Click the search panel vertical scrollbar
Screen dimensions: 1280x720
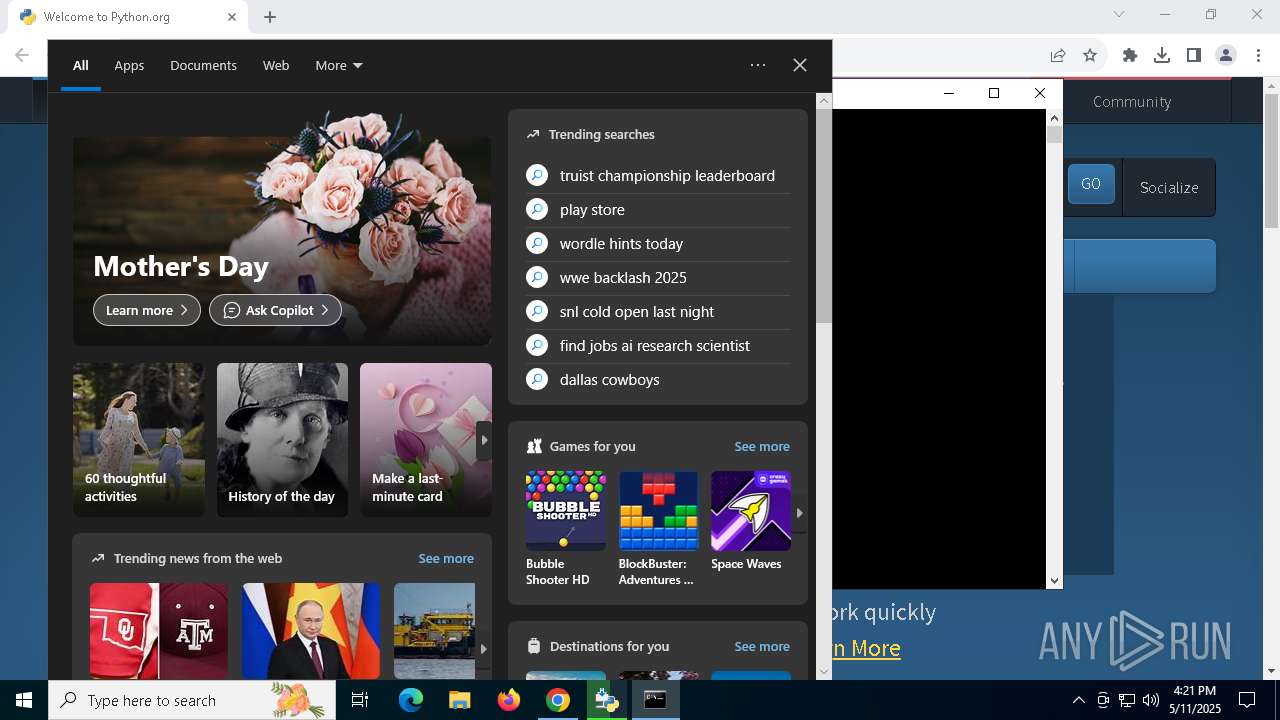(x=824, y=215)
